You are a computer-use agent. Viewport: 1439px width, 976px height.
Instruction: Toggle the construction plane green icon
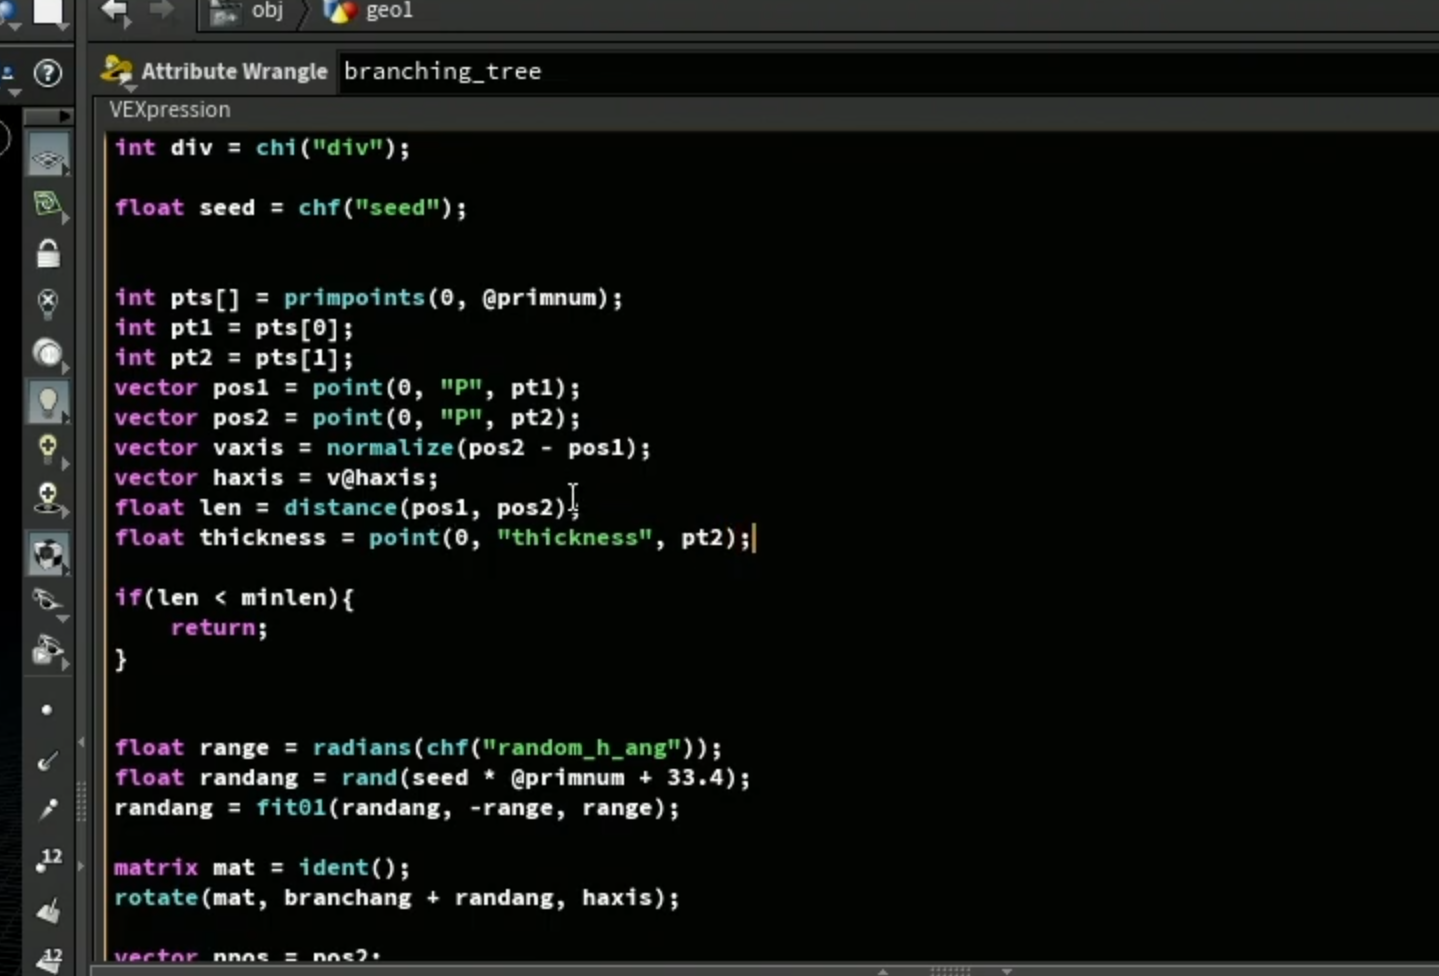pos(47,206)
